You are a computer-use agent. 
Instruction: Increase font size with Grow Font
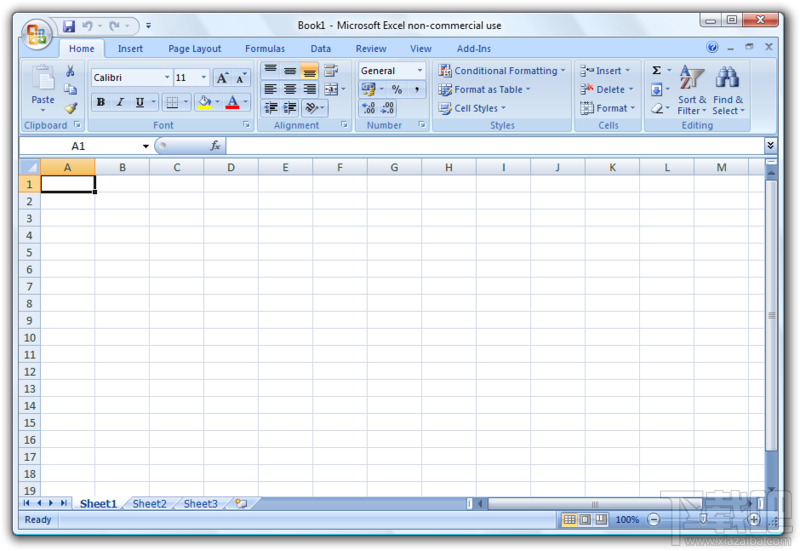click(x=222, y=78)
